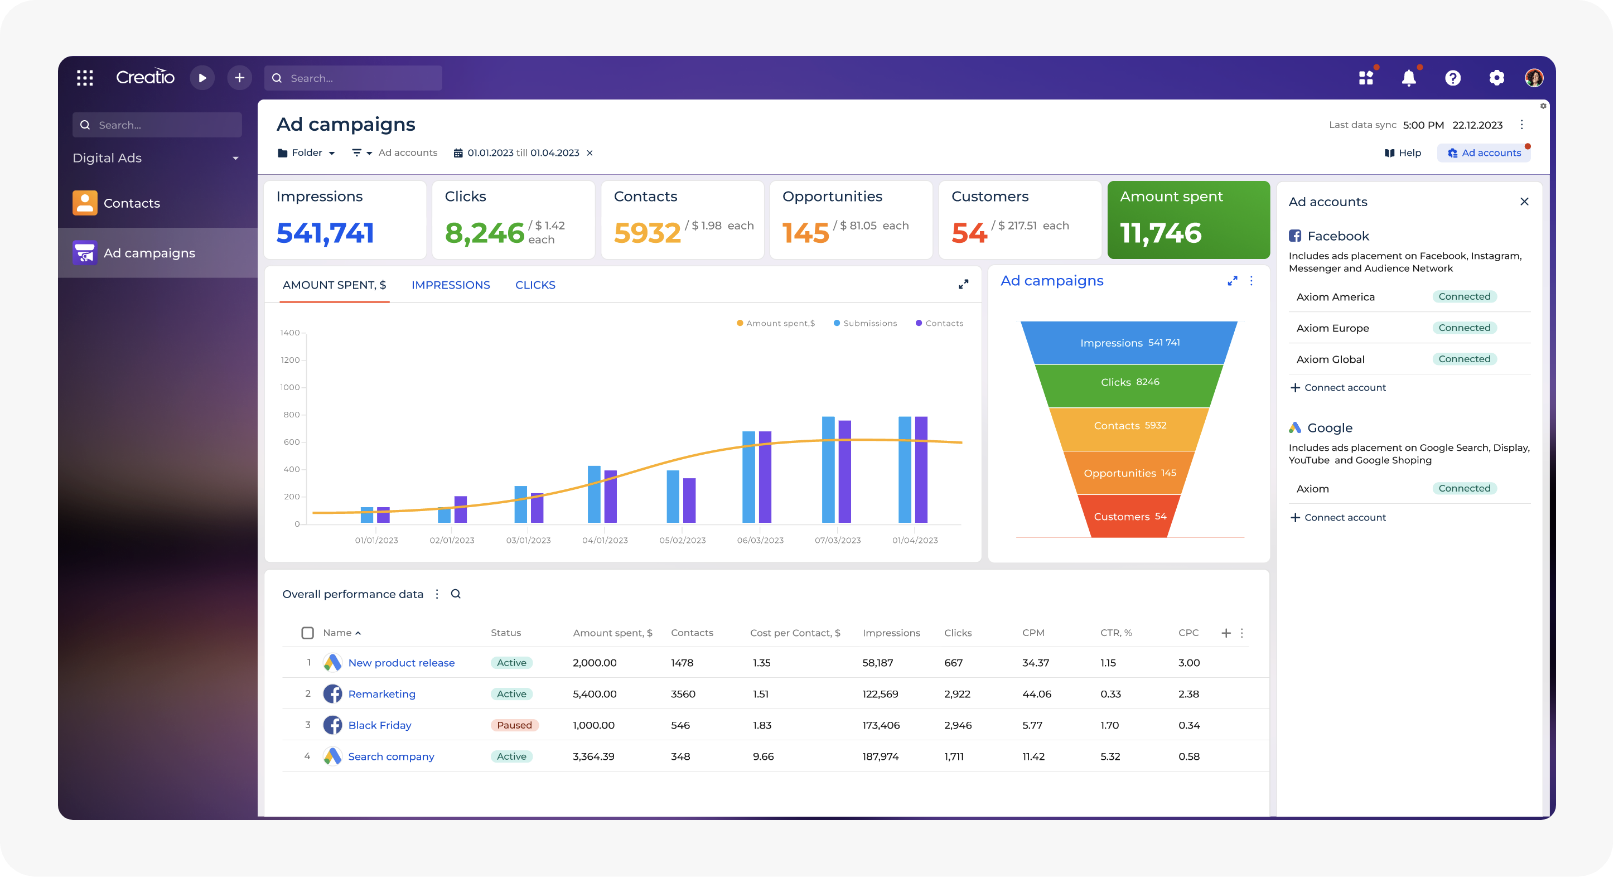Open the settings gear in the top bar

pos(1496,78)
